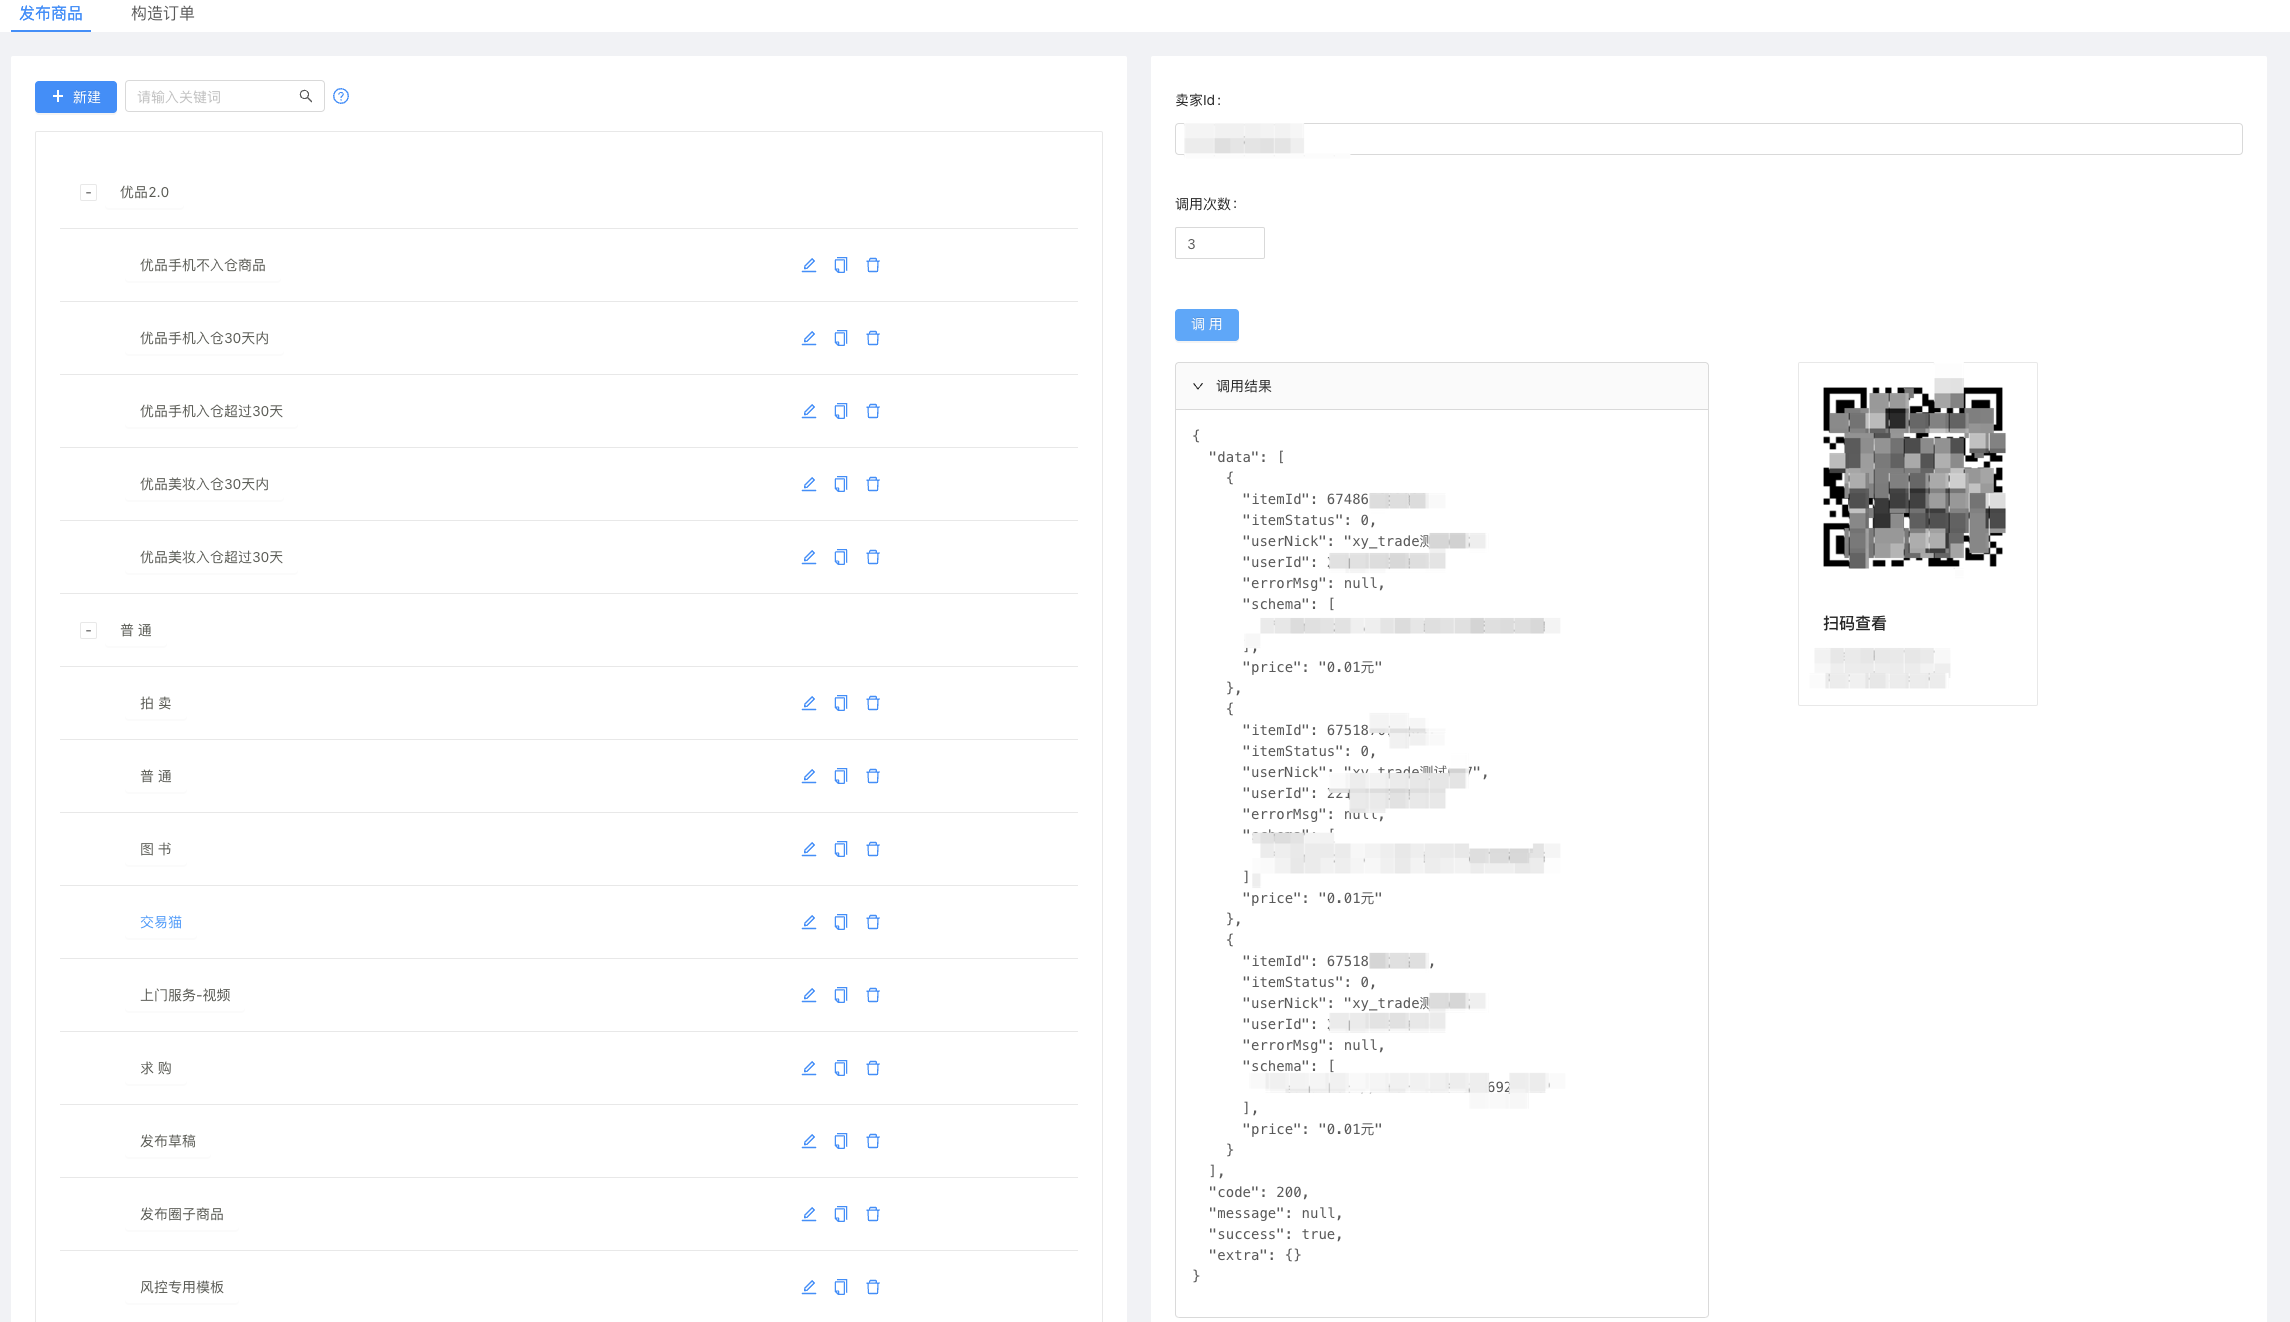Copy the 优品美妆入仓30天内 template
Viewport: 2290px width, 1322px height.
(841, 484)
